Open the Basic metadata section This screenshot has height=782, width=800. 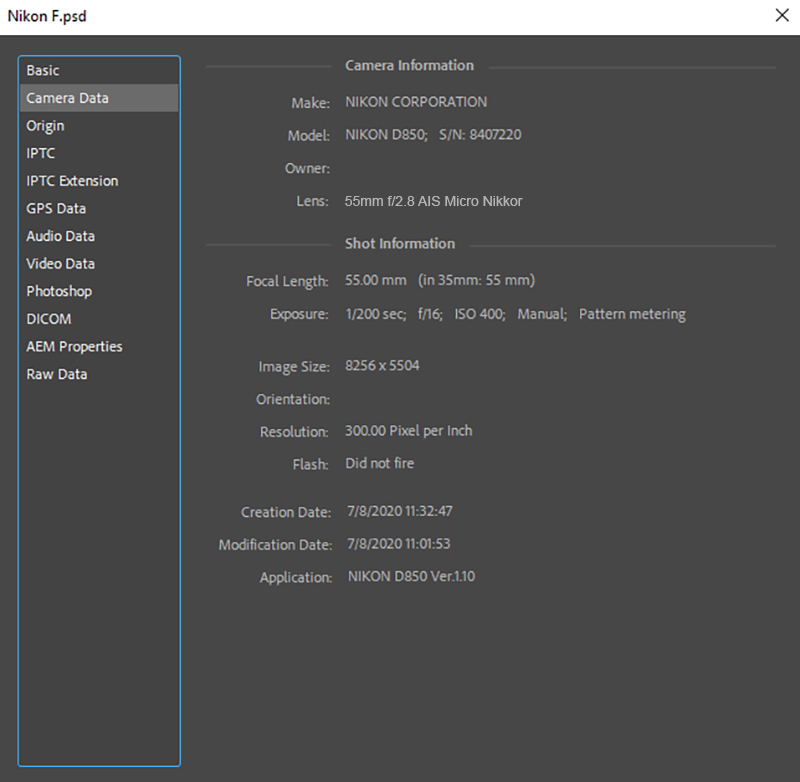[x=43, y=71]
